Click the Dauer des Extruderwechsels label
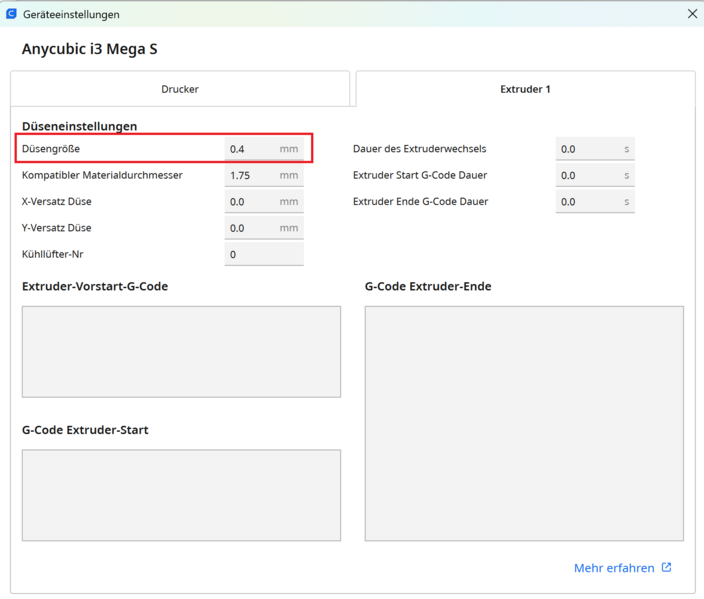Viewport: 704px width, 599px height. click(x=419, y=149)
